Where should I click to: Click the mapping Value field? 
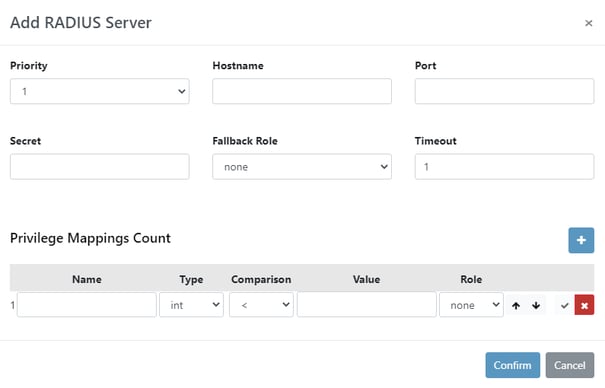coord(367,305)
